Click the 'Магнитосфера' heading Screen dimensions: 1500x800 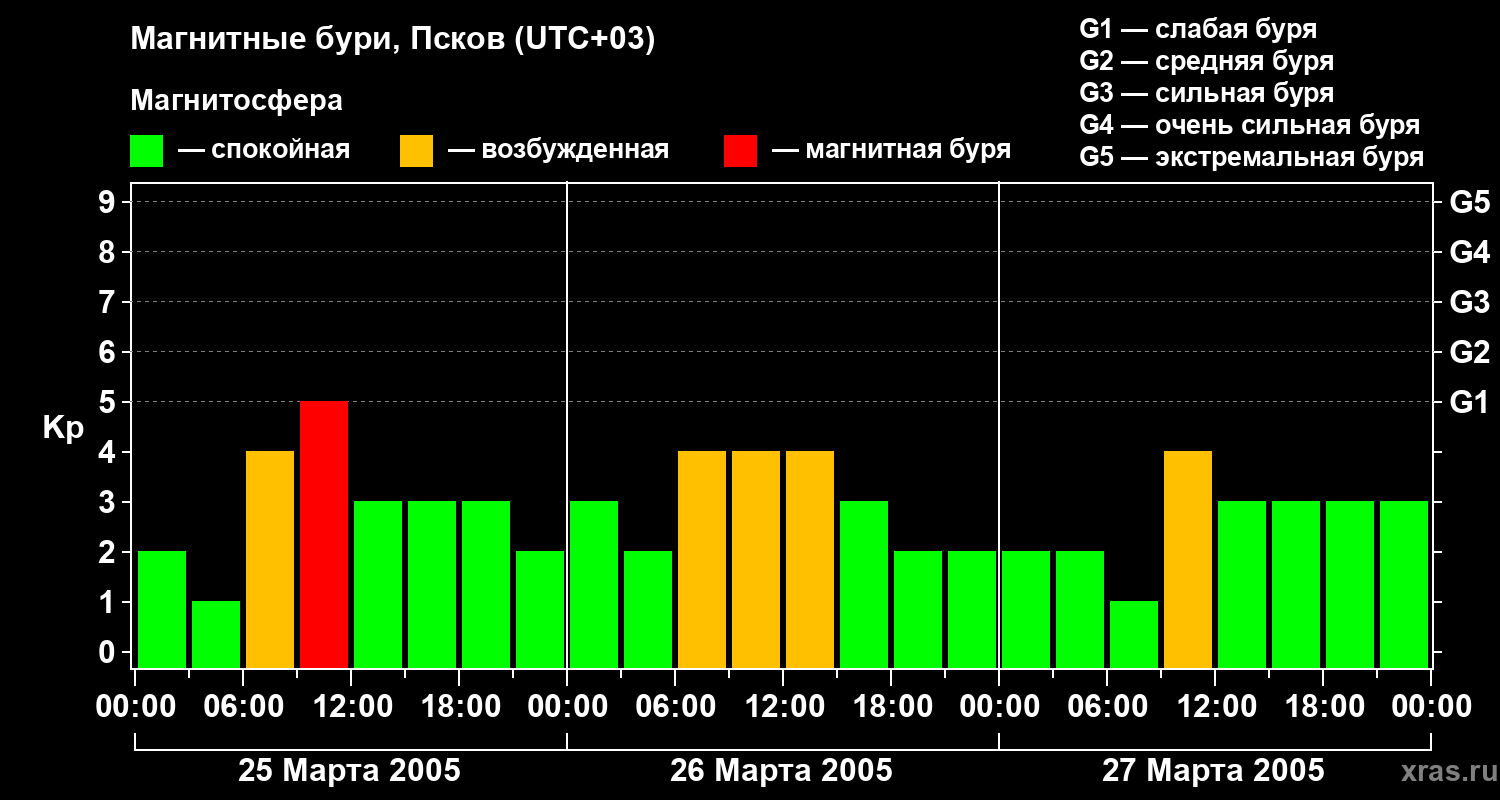tap(236, 101)
